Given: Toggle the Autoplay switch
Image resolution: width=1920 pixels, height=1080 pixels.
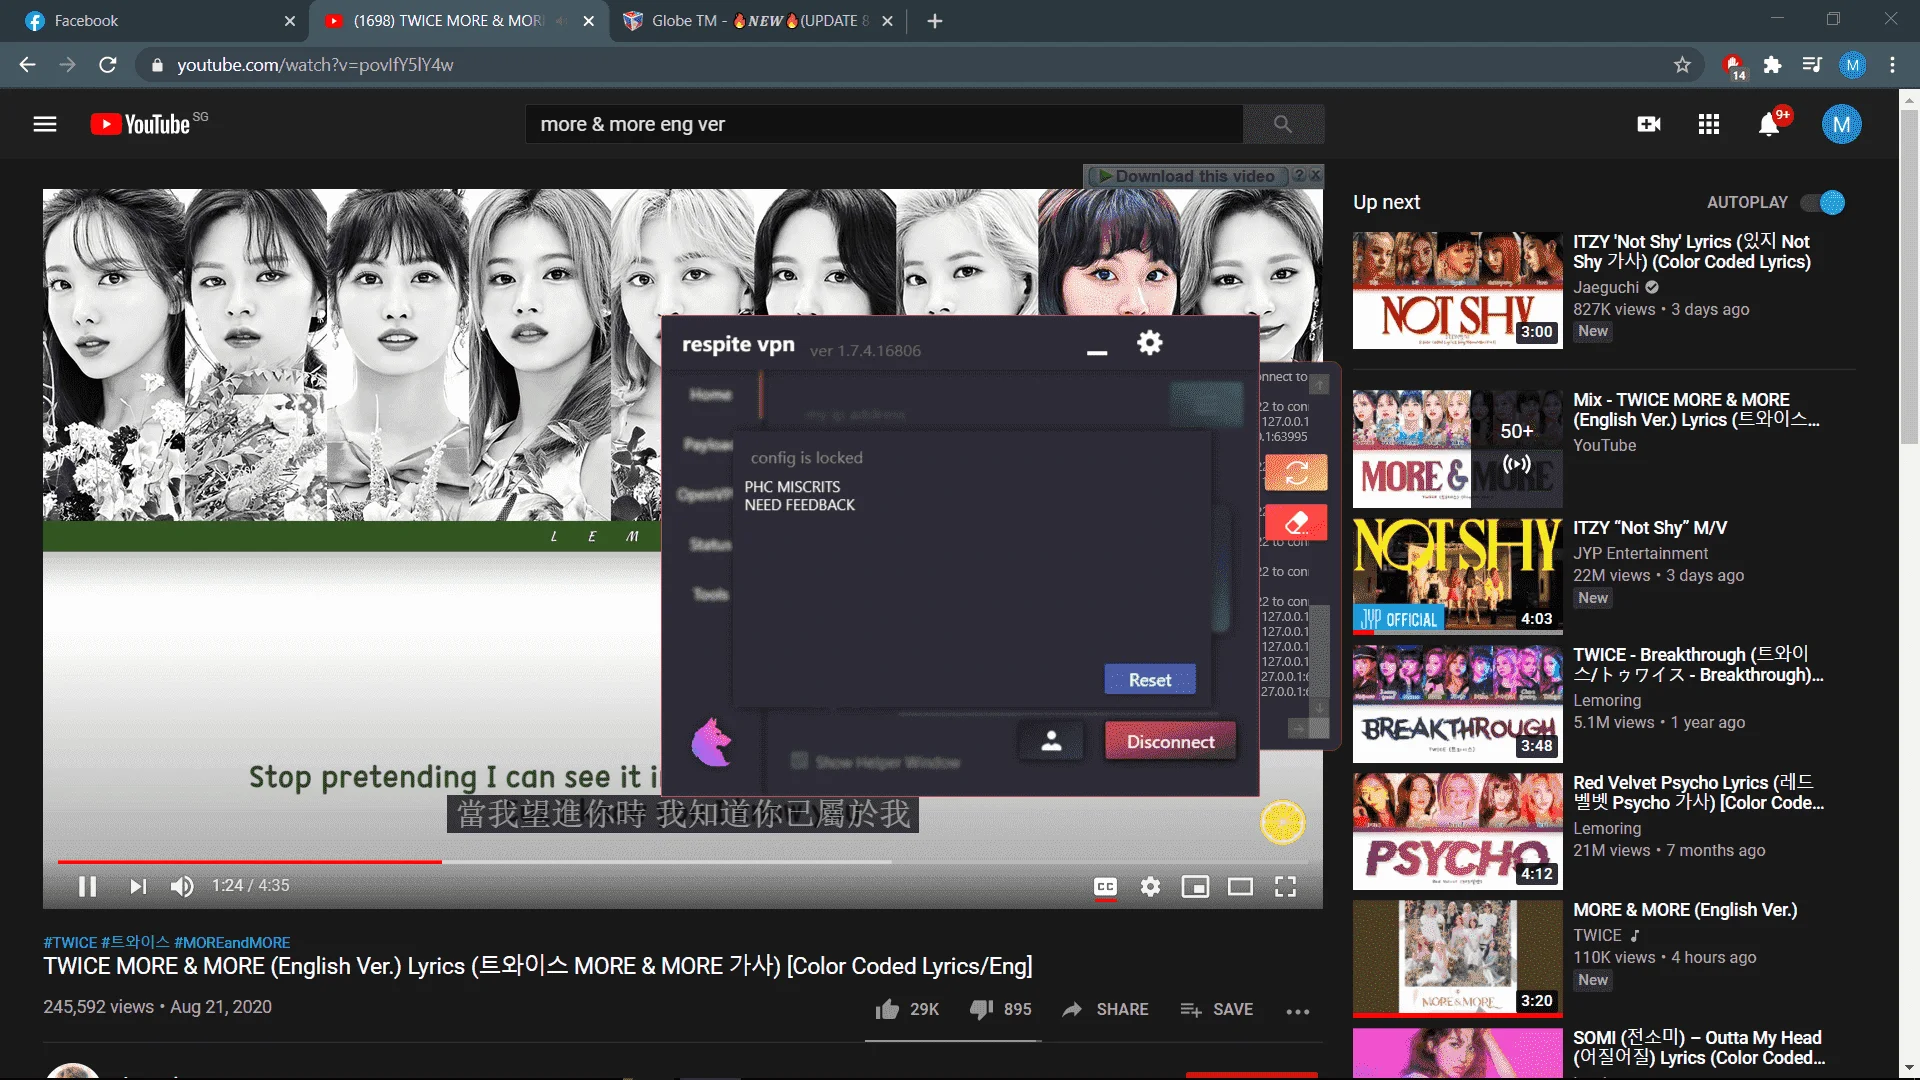Looking at the screenshot, I should pyautogui.click(x=1823, y=202).
